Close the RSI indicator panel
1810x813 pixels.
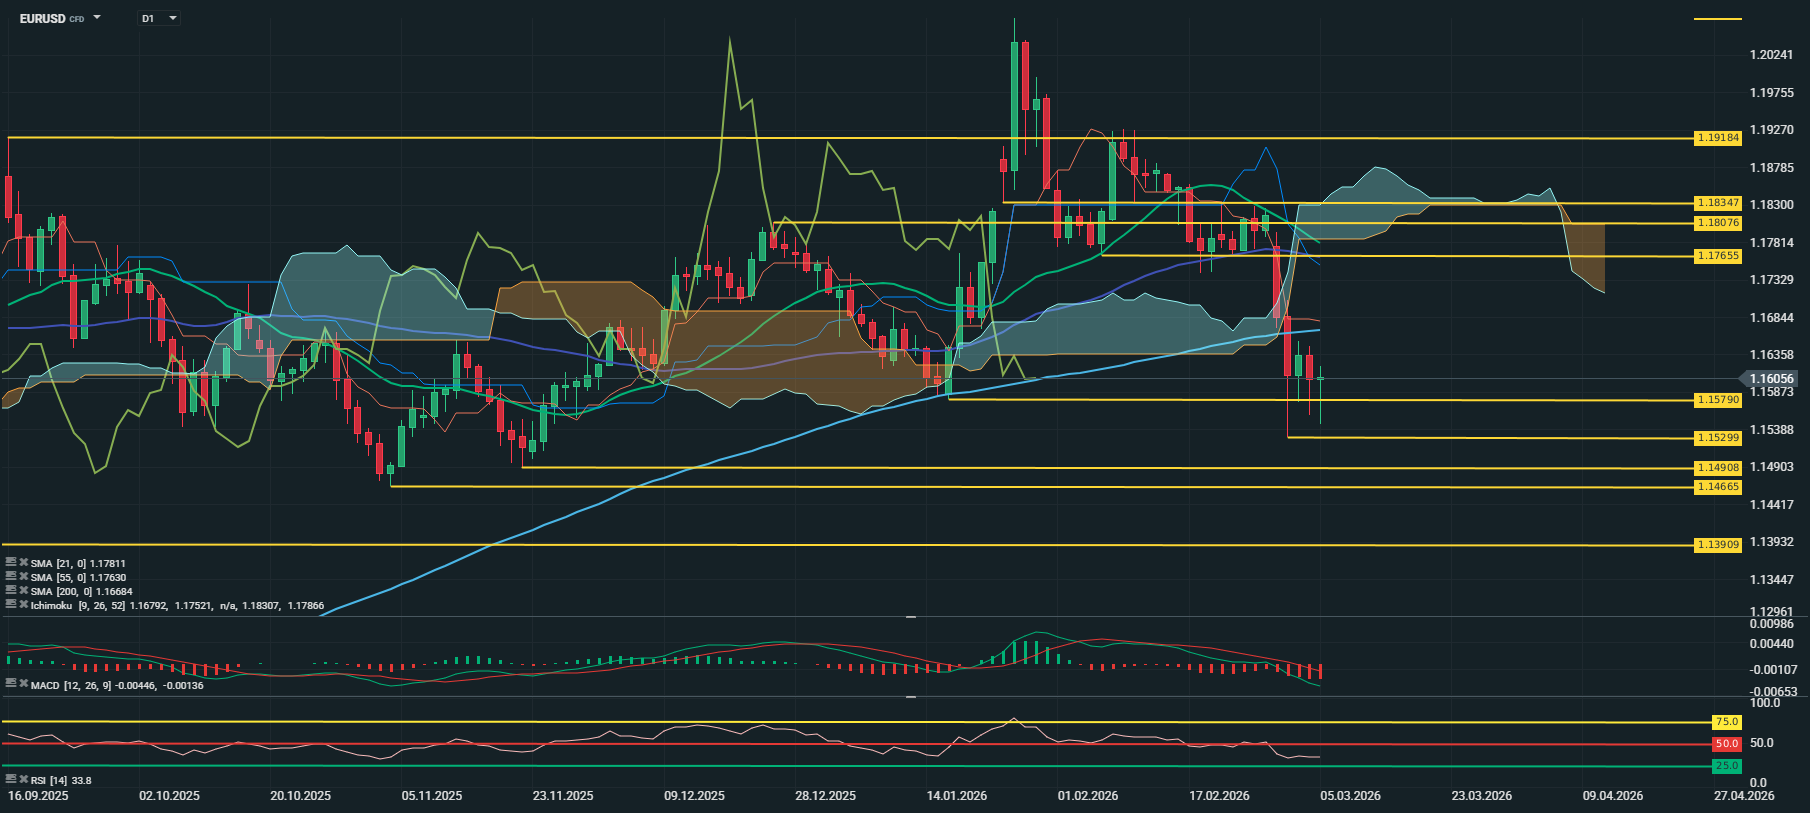pyautogui.click(x=24, y=779)
